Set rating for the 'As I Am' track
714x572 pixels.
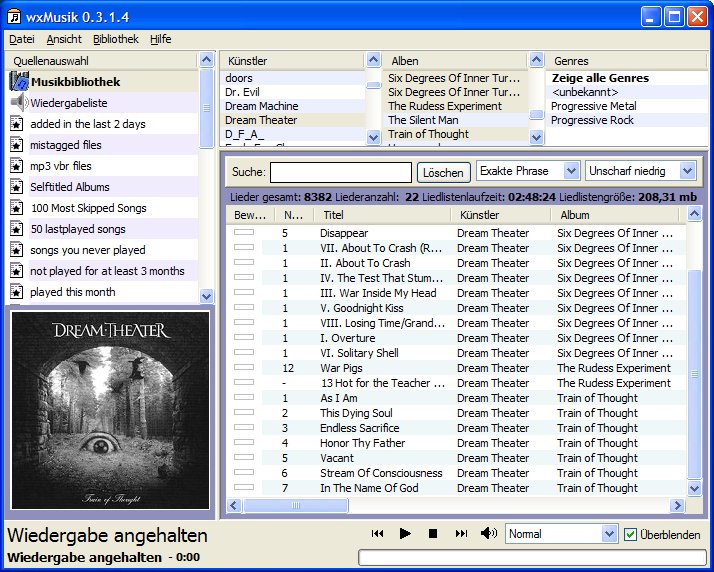(x=244, y=397)
